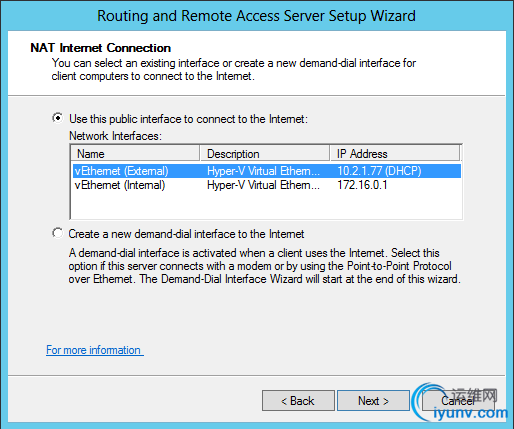
Task: Click the External row's Hyper-V Virtual Ethernet description
Action: click(263, 171)
